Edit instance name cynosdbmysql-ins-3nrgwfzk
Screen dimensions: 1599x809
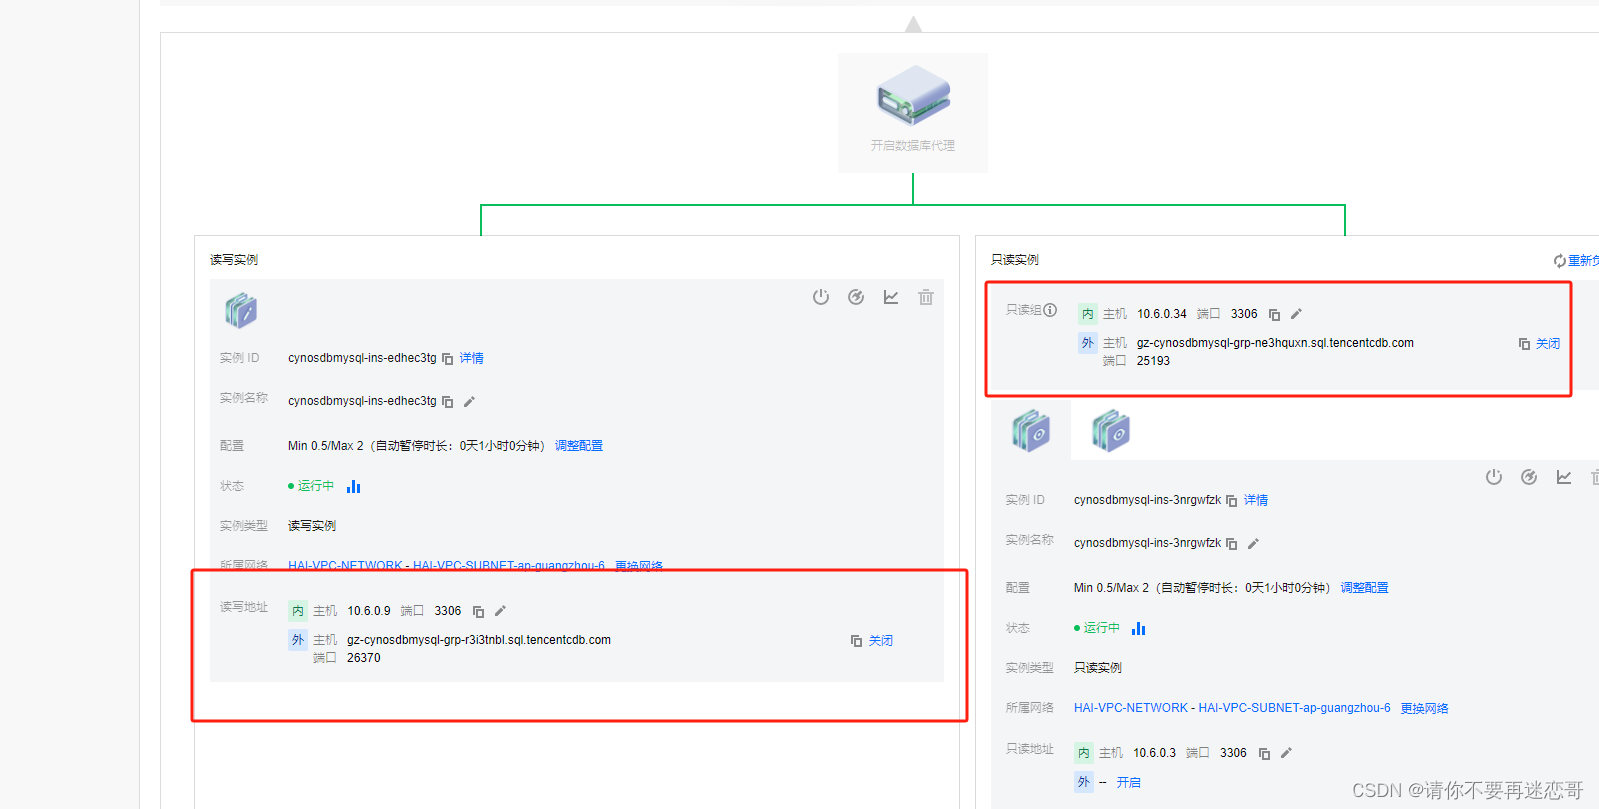1253,544
